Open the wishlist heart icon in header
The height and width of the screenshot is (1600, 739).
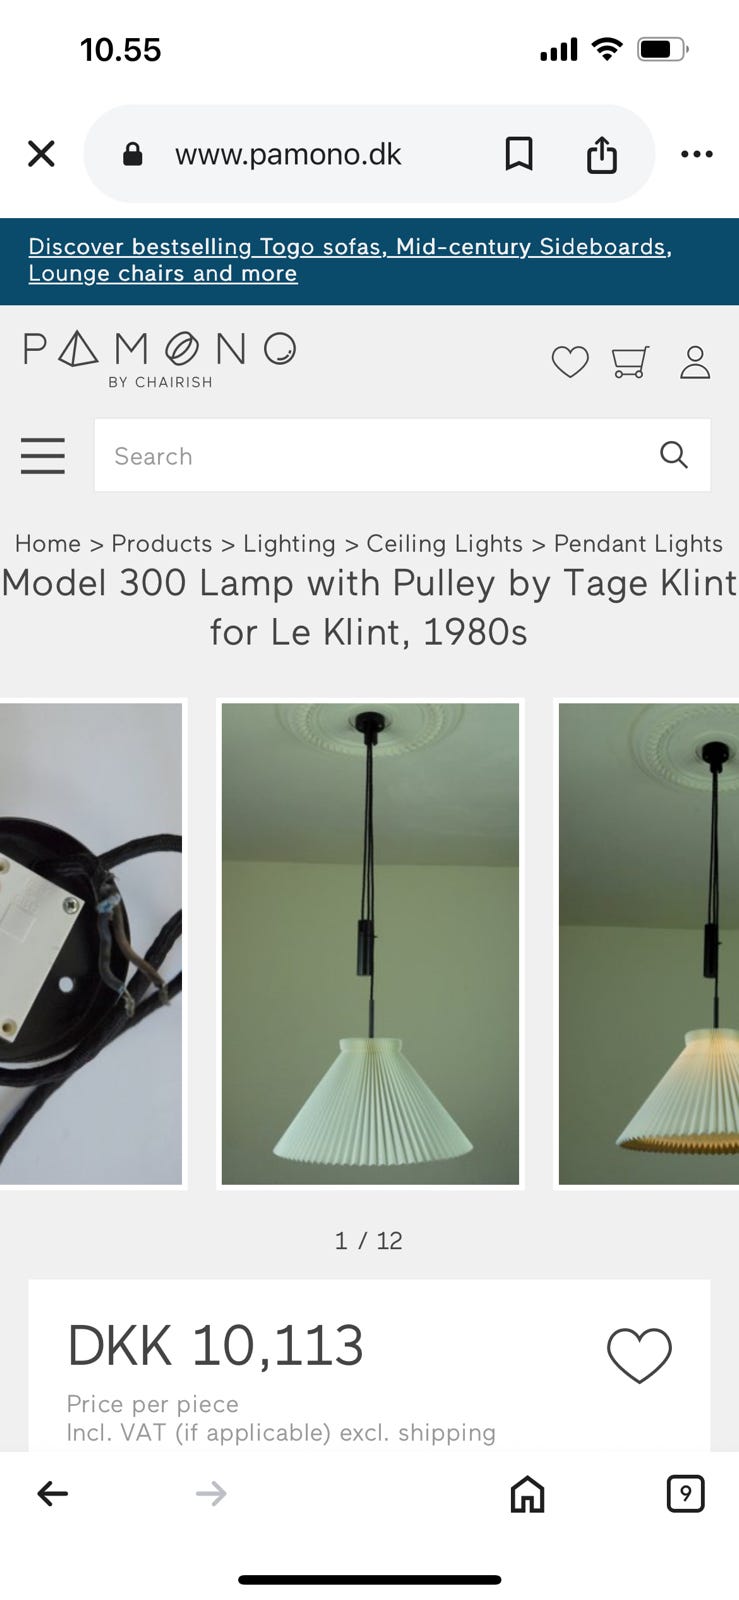570,362
